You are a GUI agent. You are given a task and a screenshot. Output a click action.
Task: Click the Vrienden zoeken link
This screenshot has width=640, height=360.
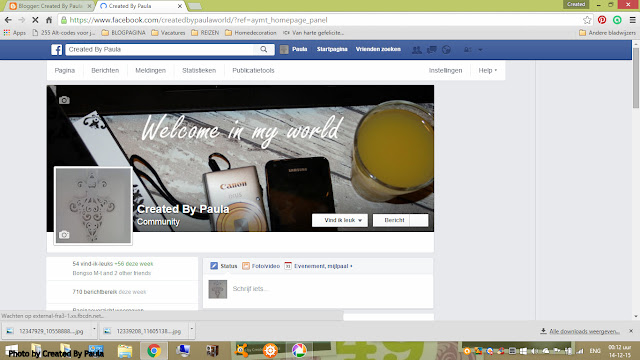pos(378,49)
